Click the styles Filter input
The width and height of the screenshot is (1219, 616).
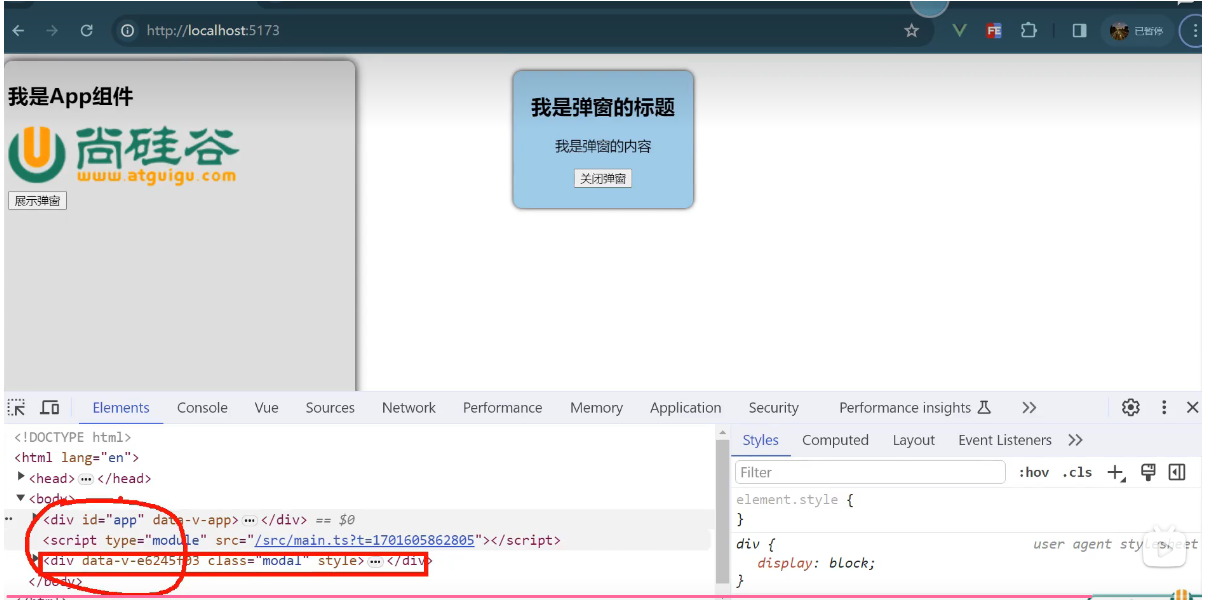point(870,472)
